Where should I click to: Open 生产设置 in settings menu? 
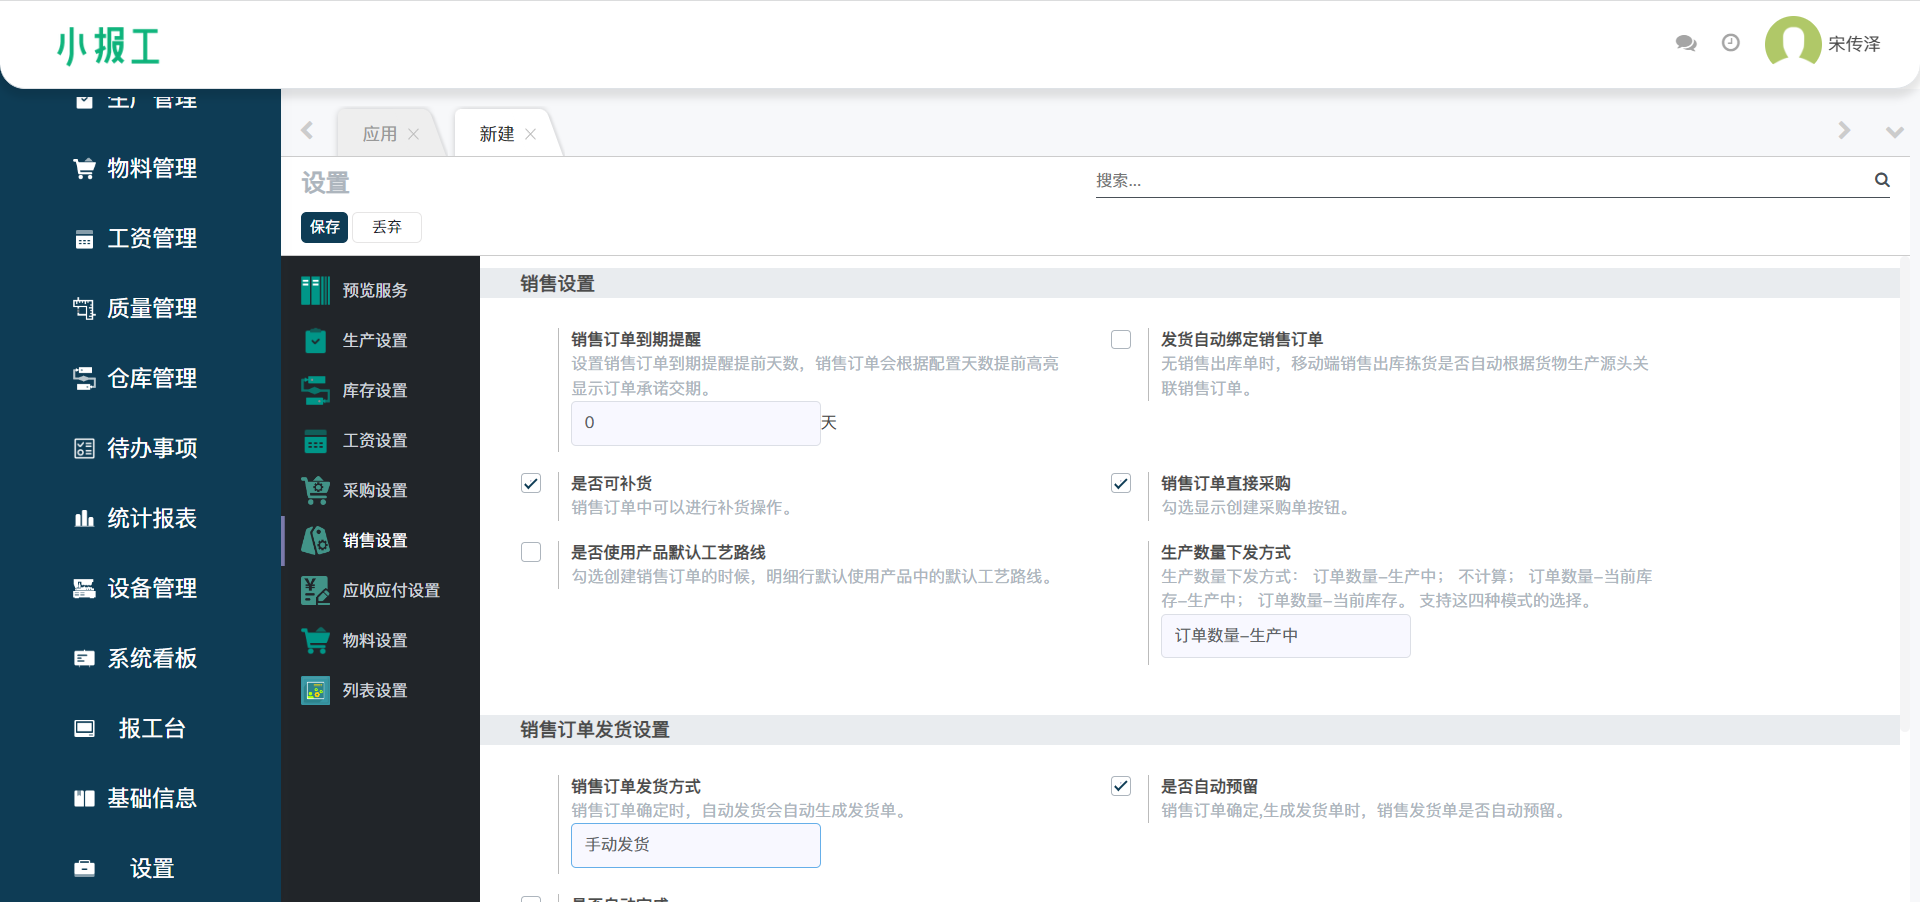pyautogui.click(x=374, y=340)
